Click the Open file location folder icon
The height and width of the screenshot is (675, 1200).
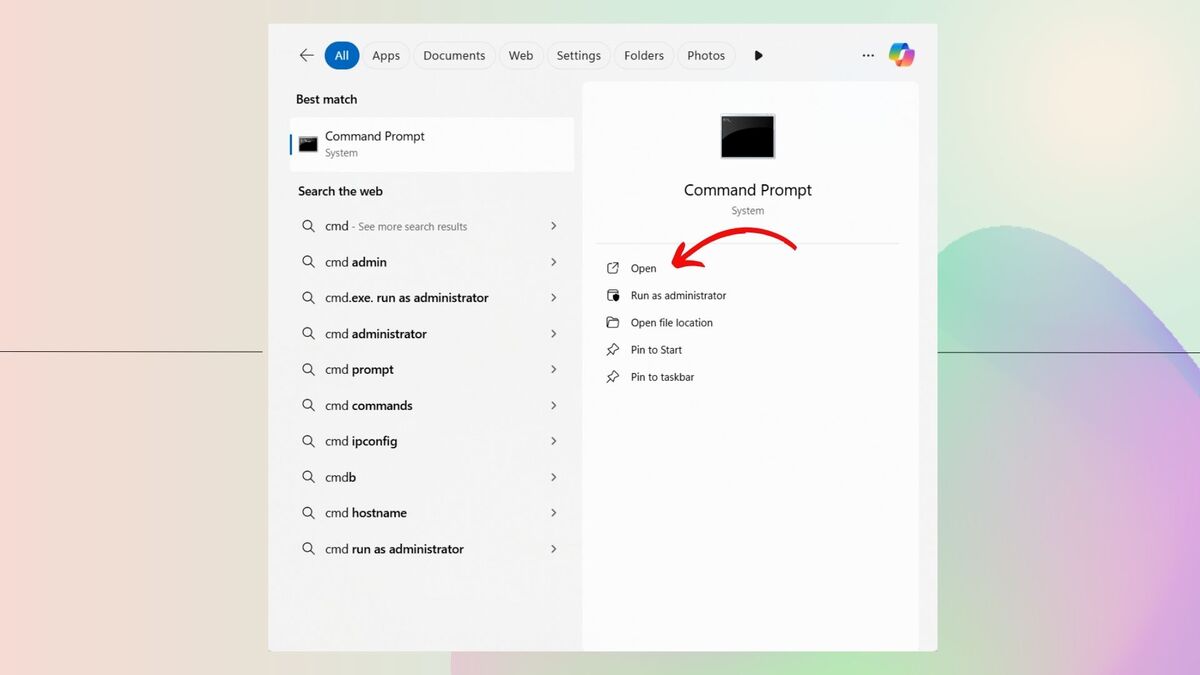click(x=613, y=322)
